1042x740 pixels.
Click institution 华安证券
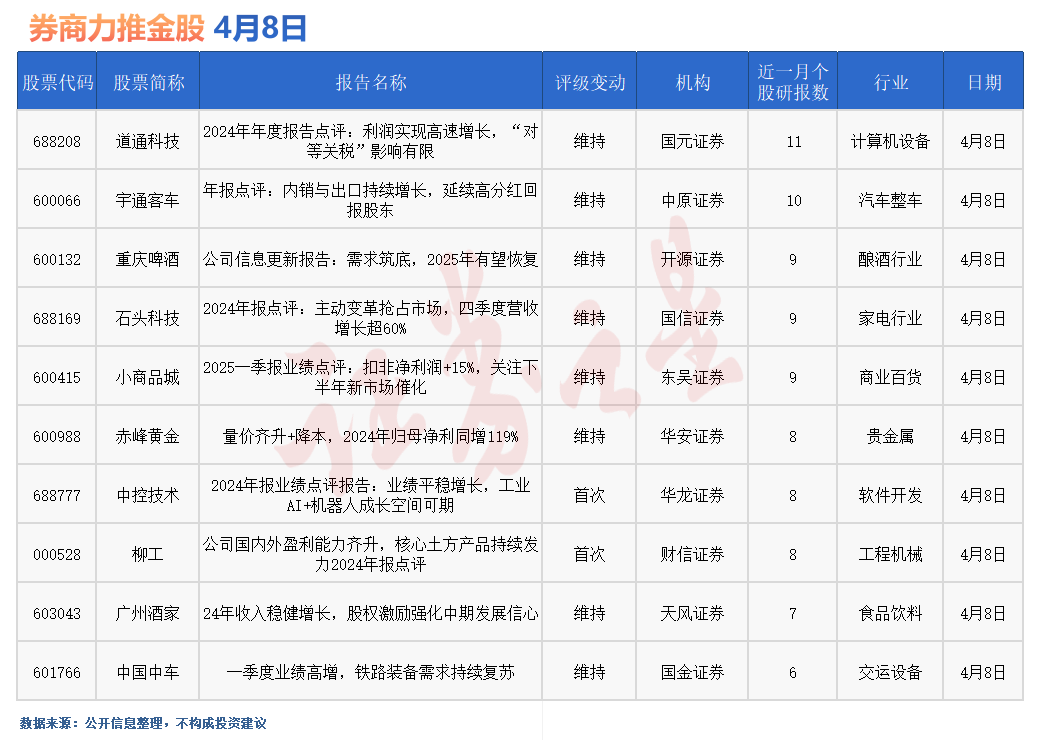(x=692, y=436)
